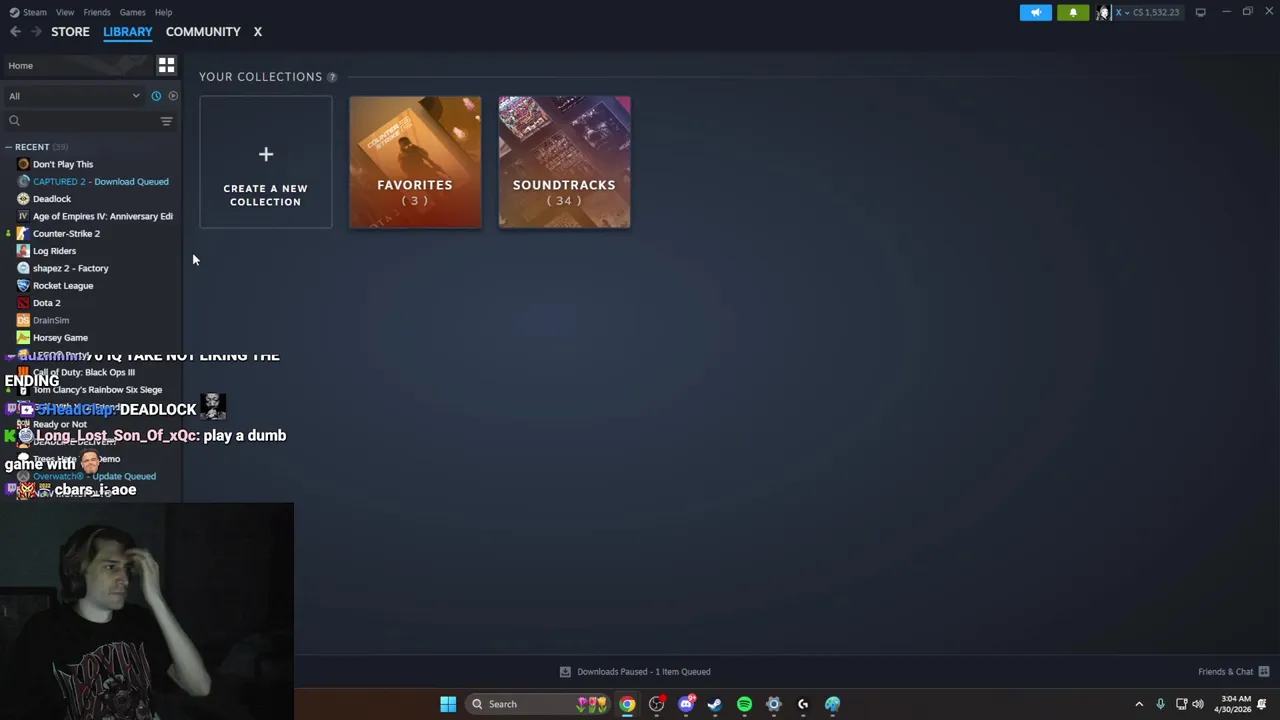The image size is (1280, 720).
Task: Switch to Big Picture mode icon
Action: (1200, 12)
